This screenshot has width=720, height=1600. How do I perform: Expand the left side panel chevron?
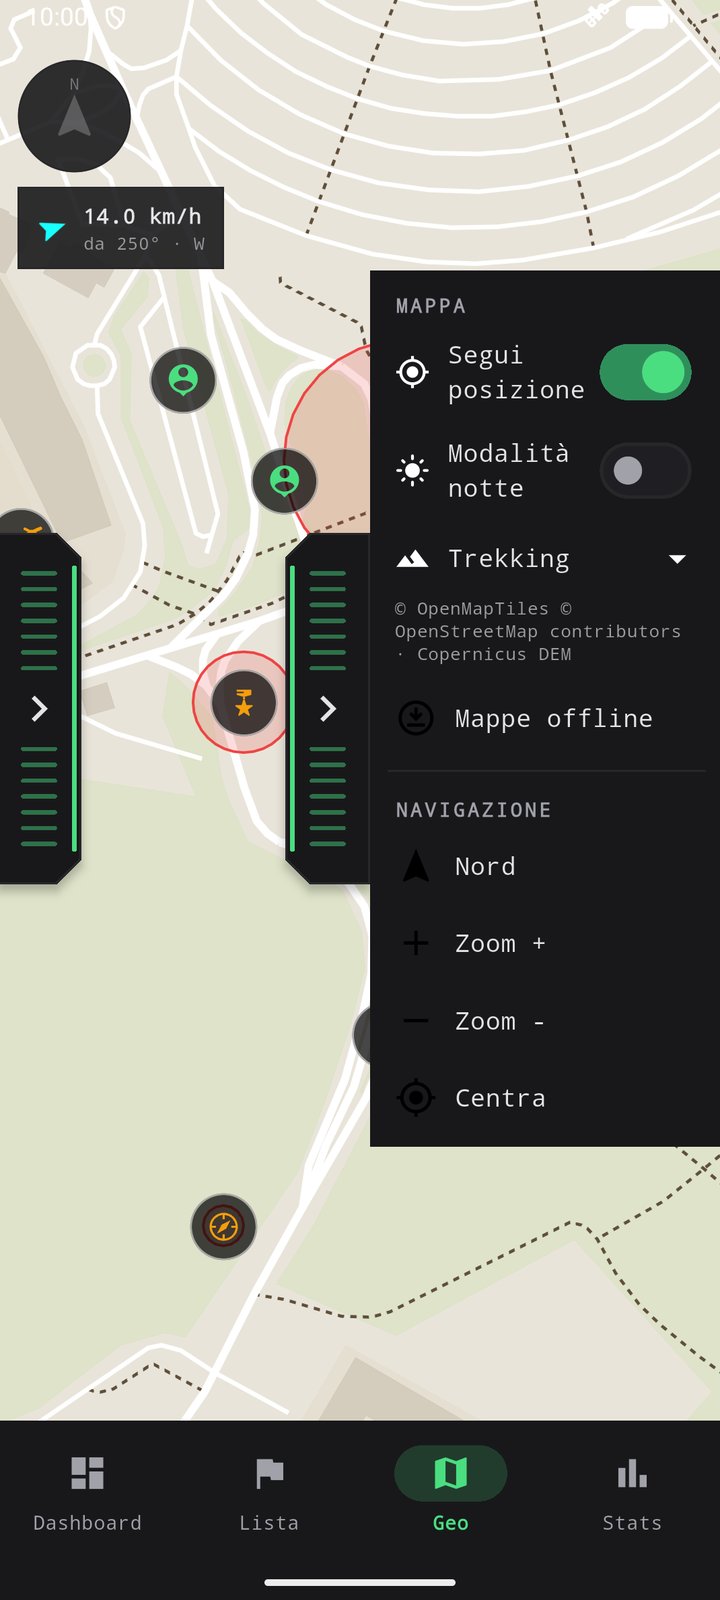point(39,709)
